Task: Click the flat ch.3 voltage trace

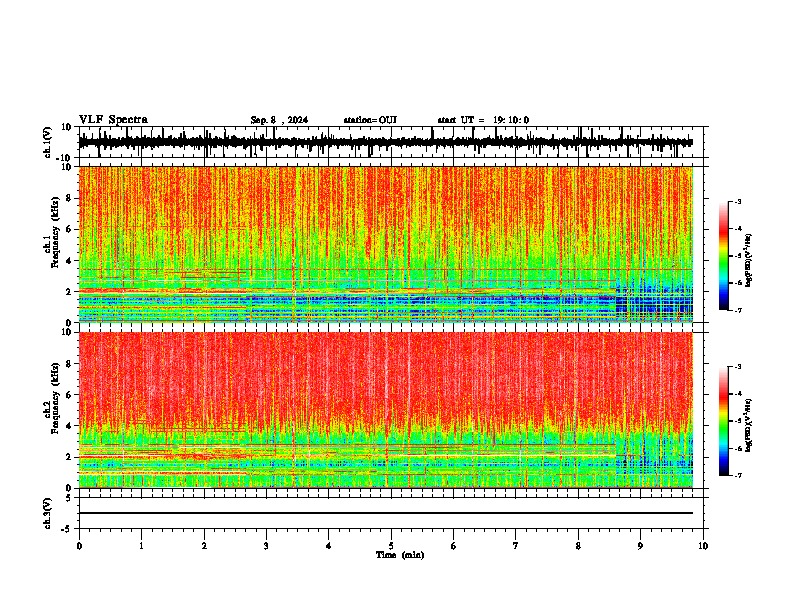Action: pos(386,513)
